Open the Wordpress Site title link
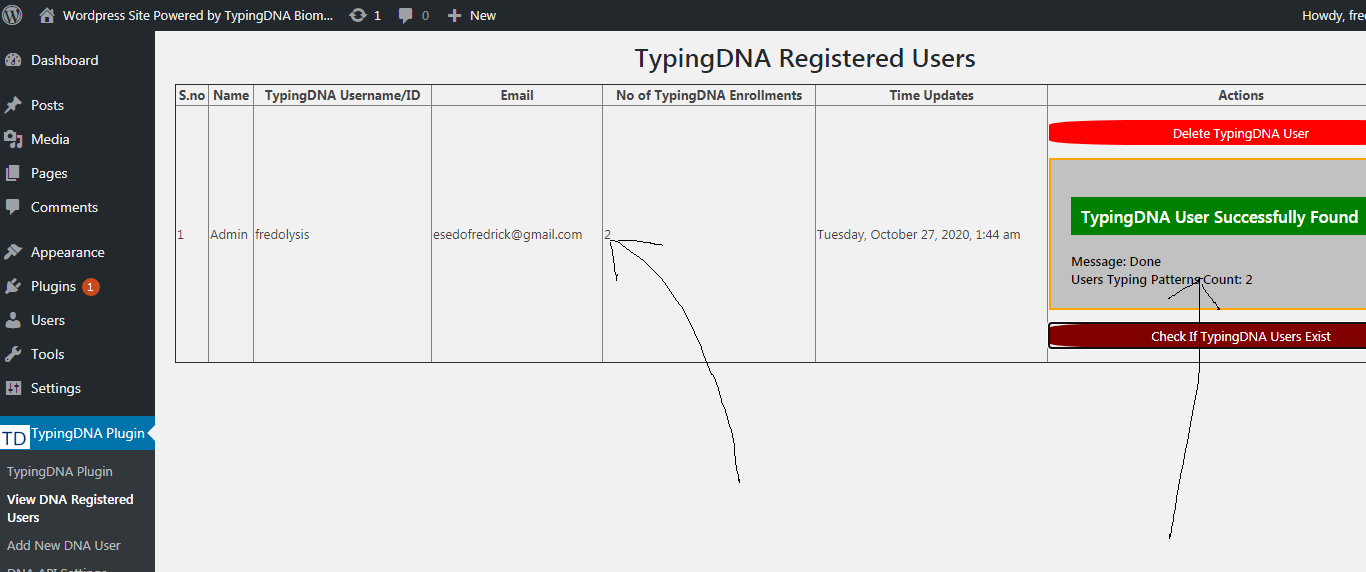Screen dimensions: 1366x572 tap(198, 15)
